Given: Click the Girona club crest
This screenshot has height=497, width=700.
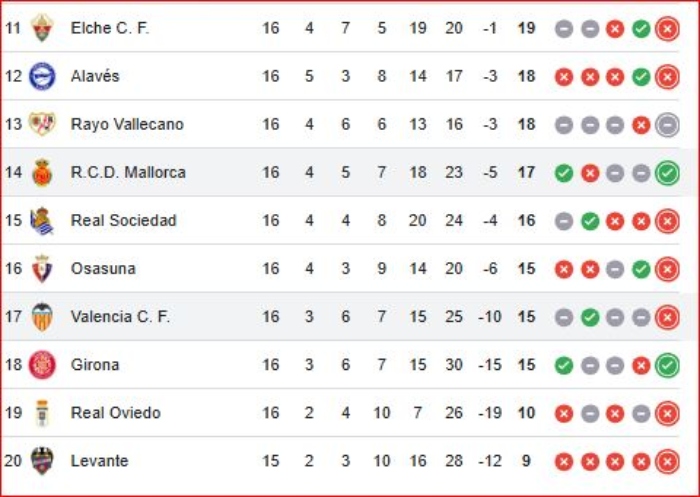Looking at the screenshot, I should pos(42,364).
